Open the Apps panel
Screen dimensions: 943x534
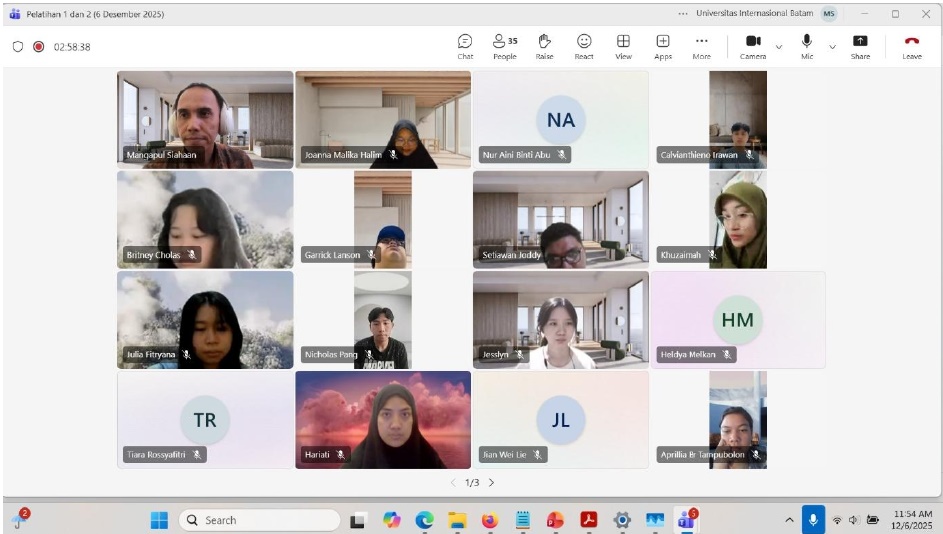[663, 46]
